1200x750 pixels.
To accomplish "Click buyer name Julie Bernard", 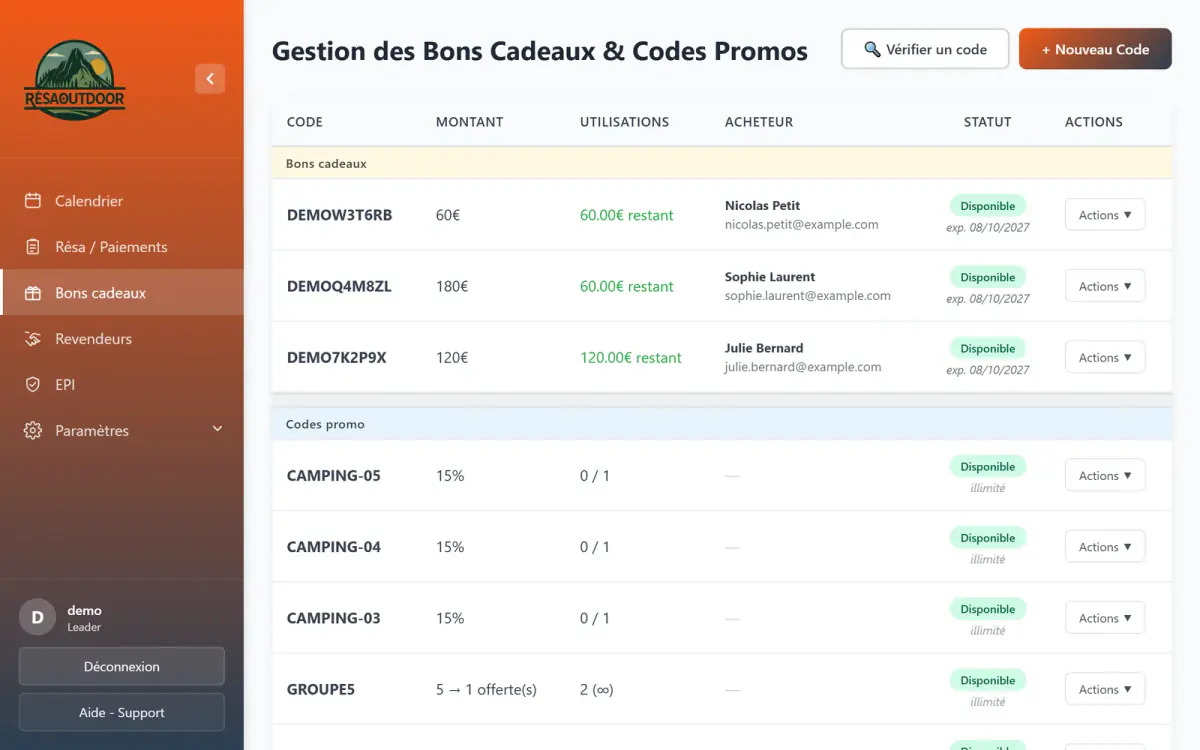I will (764, 348).
